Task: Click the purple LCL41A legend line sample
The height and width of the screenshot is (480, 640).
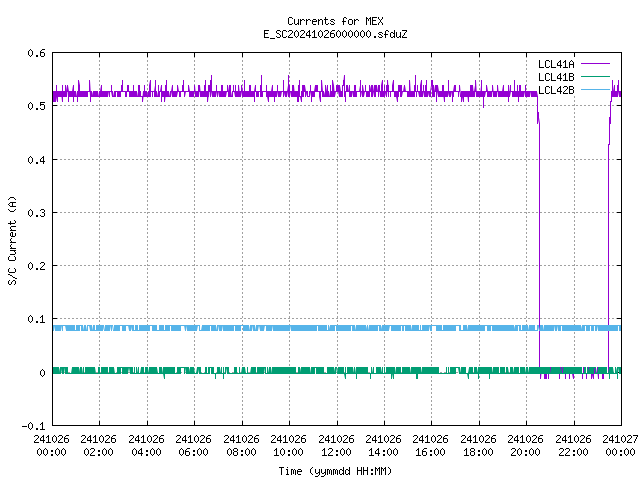Action: click(x=595, y=64)
